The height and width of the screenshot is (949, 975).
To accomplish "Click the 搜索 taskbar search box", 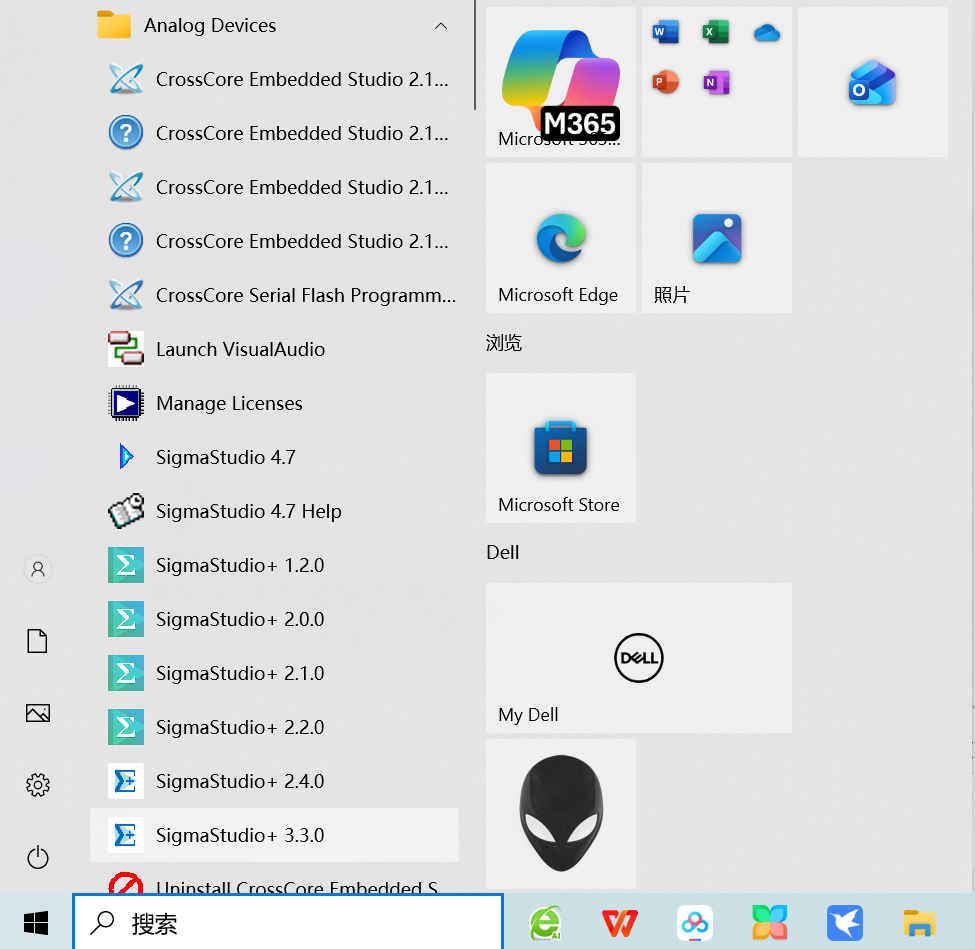I will [288, 923].
